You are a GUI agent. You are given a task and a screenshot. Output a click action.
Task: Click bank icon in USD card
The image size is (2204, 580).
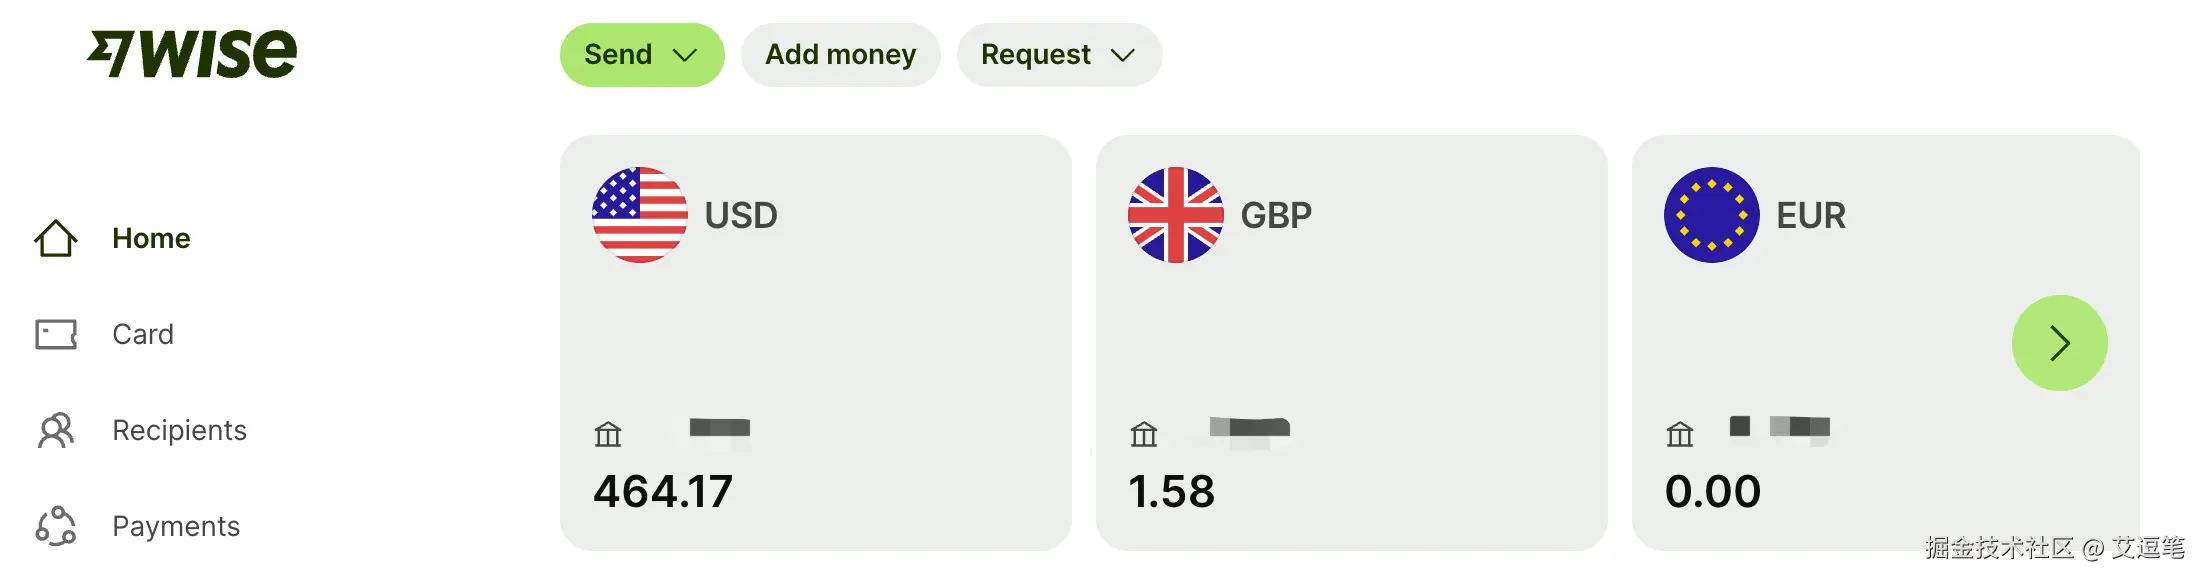(x=608, y=434)
